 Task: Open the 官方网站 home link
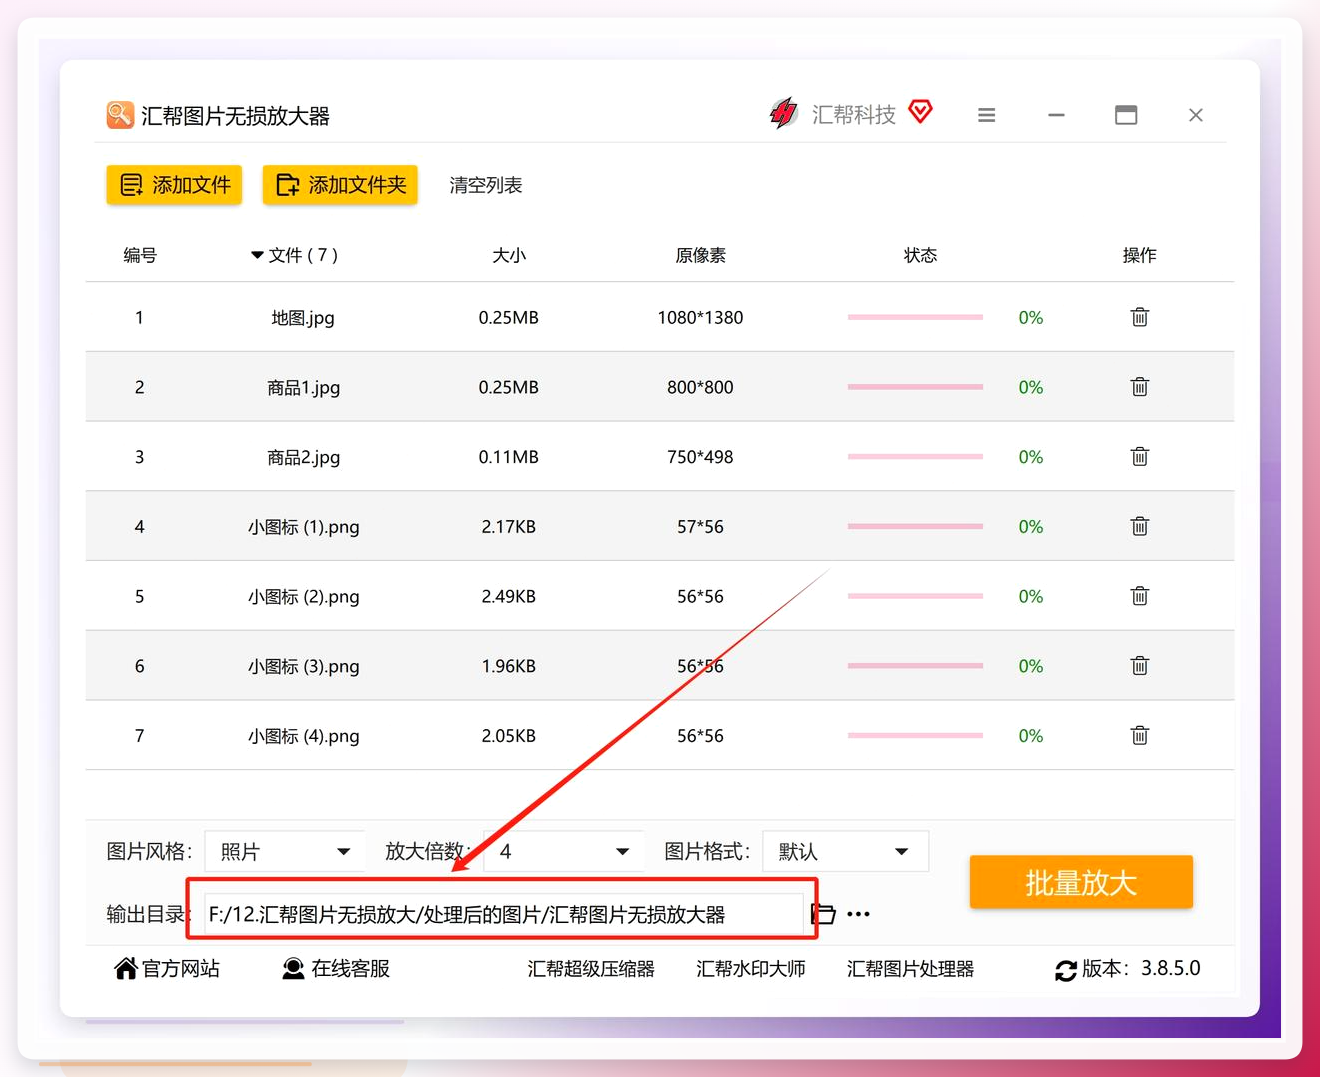[167, 968]
